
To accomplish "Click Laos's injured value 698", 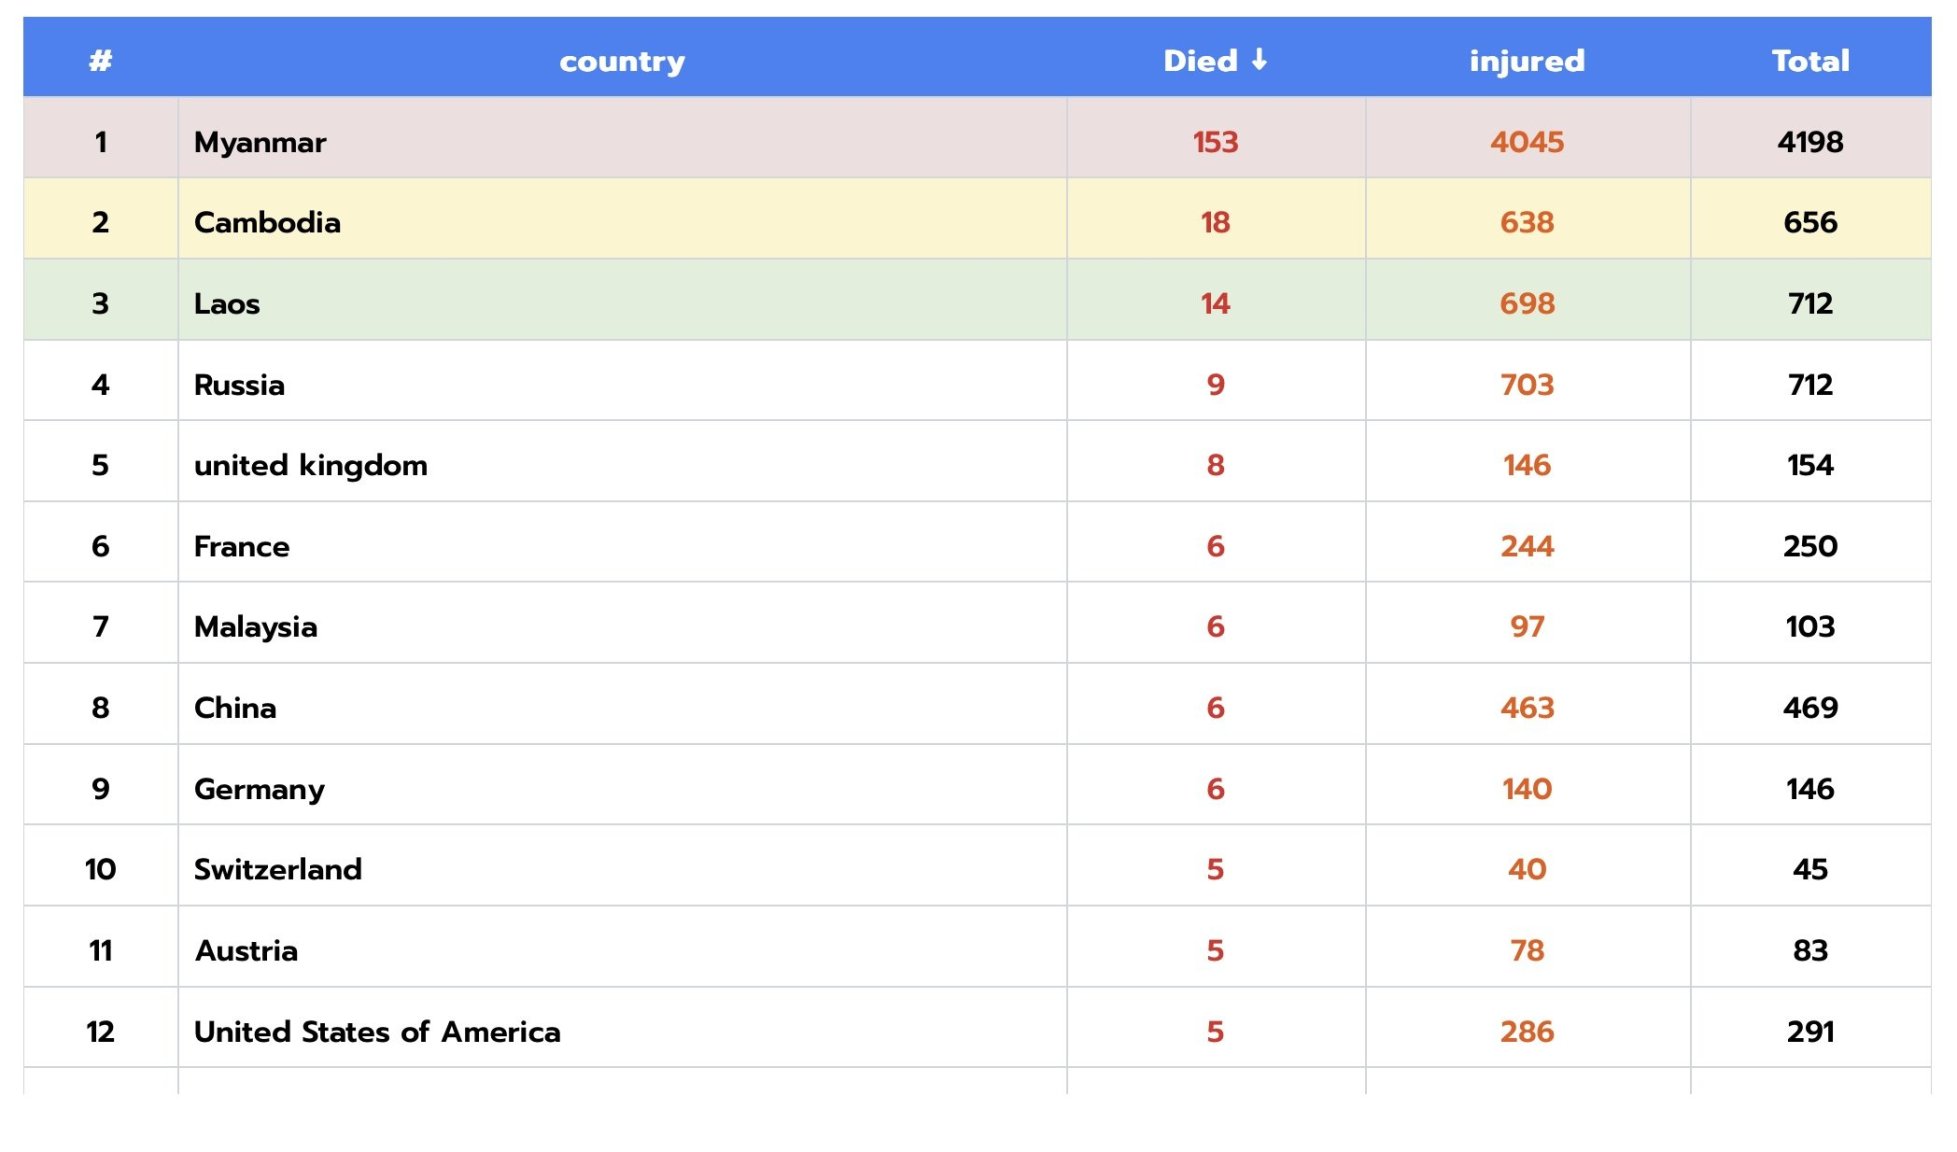I will [x=1527, y=303].
